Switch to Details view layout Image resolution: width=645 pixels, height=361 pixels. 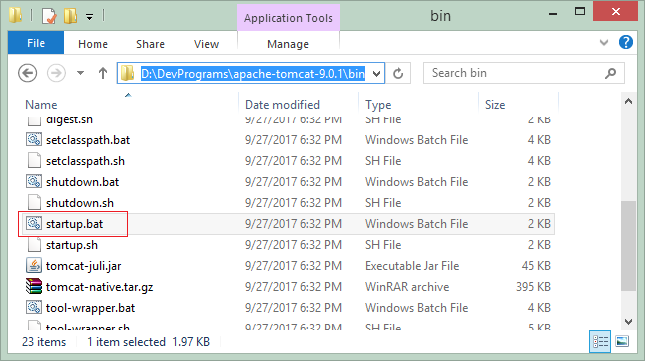click(600, 341)
